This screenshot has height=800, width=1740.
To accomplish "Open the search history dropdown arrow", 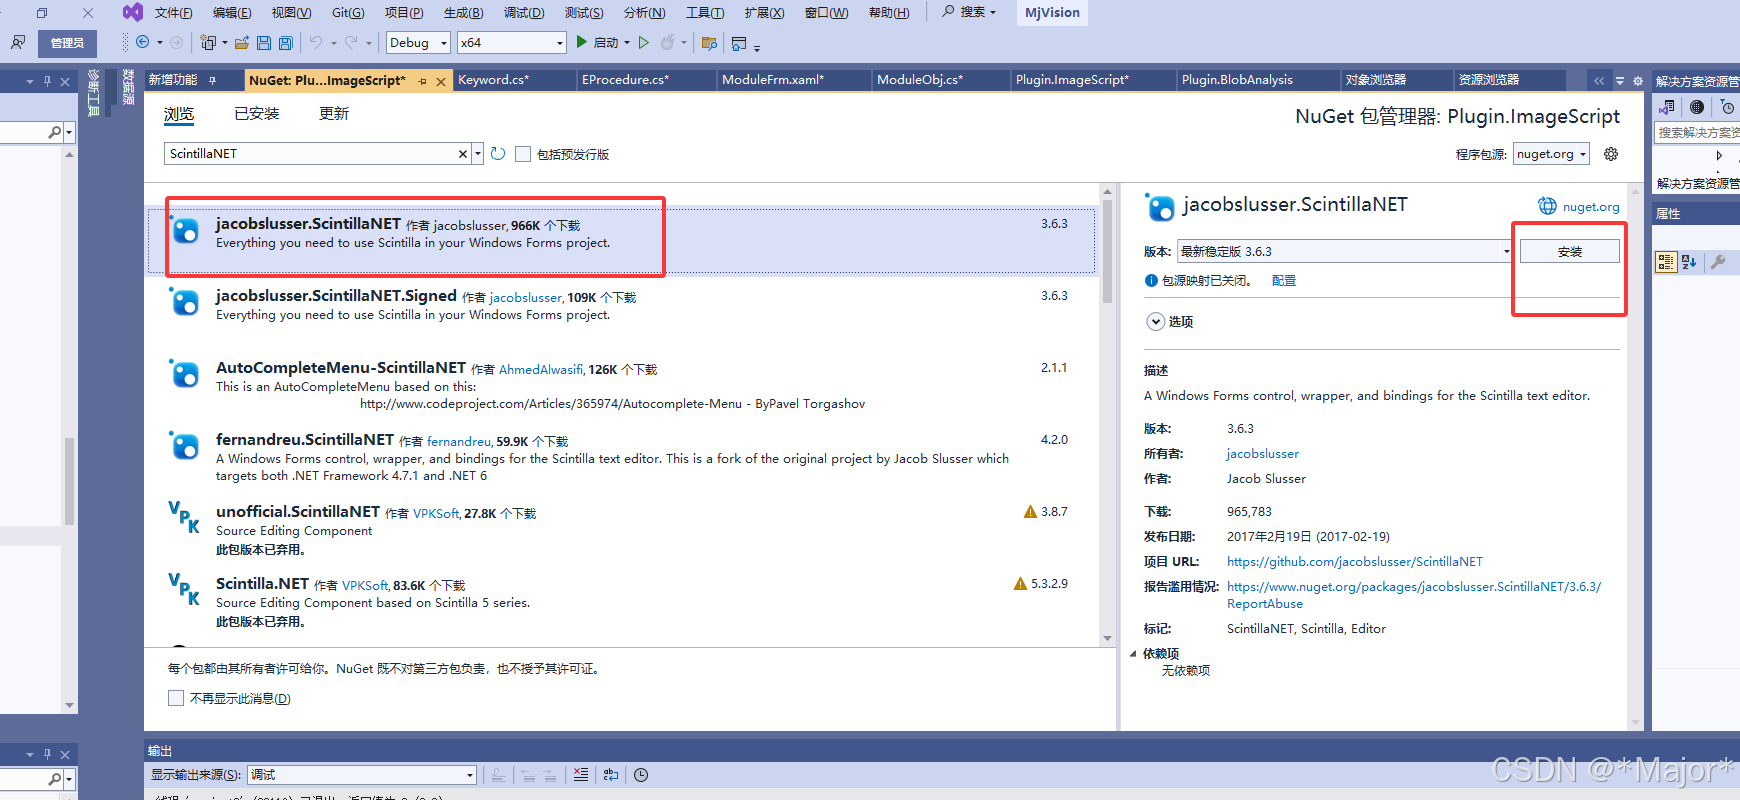I will [x=478, y=154].
